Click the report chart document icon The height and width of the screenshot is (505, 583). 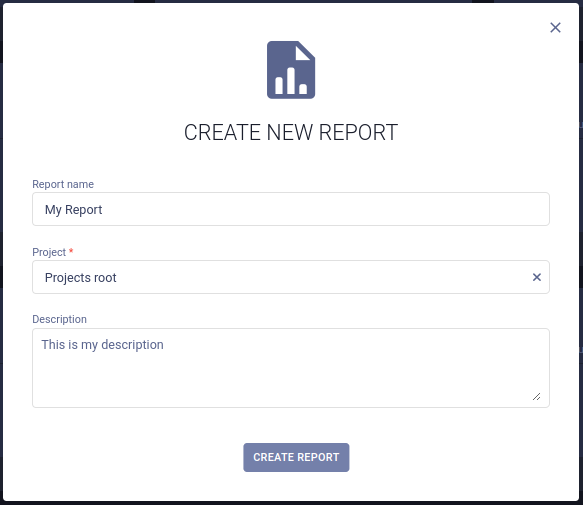click(291, 70)
